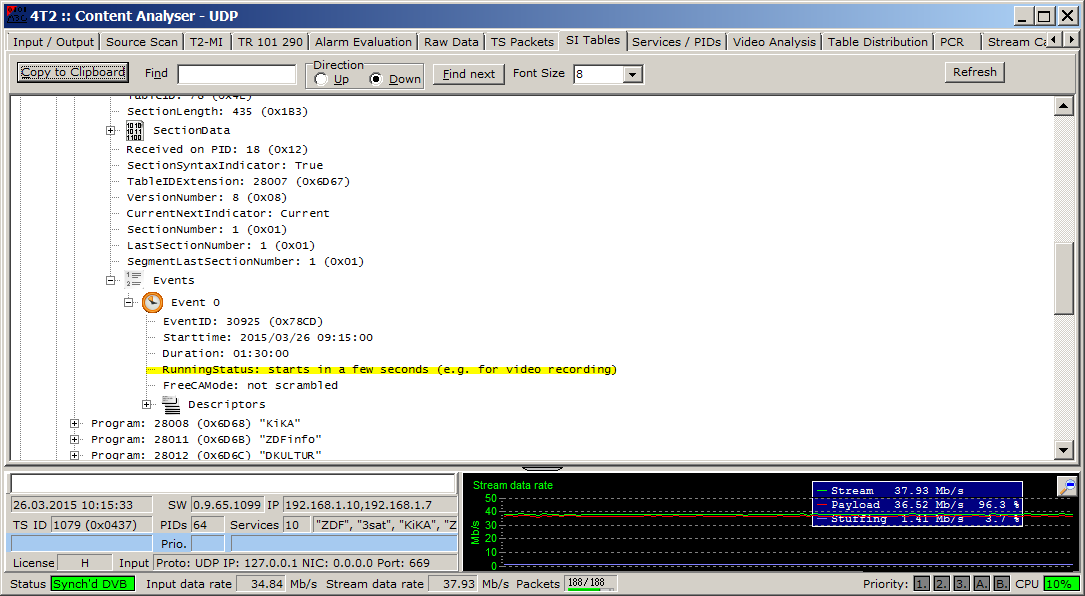
Task: Select the Up direction radio button
Action: coord(321,80)
